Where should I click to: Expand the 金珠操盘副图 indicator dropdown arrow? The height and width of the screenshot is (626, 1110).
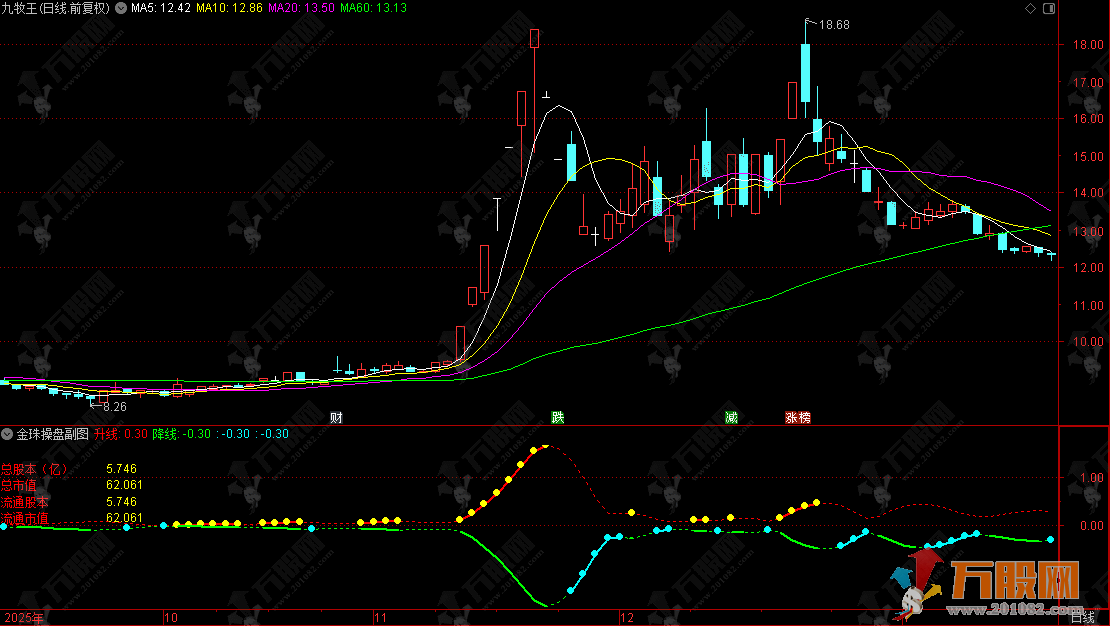coord(8,434)
